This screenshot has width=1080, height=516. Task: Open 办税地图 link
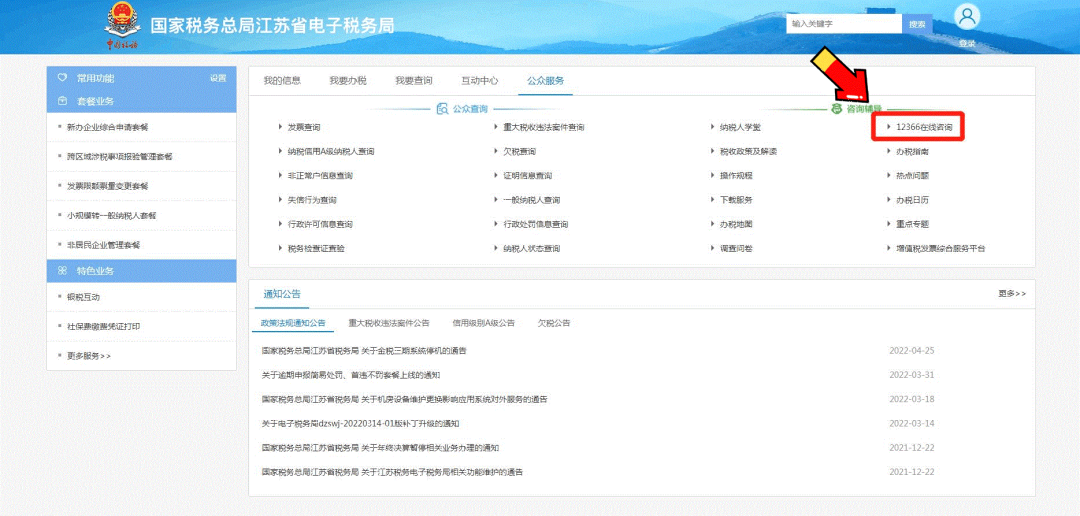(x=736, y=224)
